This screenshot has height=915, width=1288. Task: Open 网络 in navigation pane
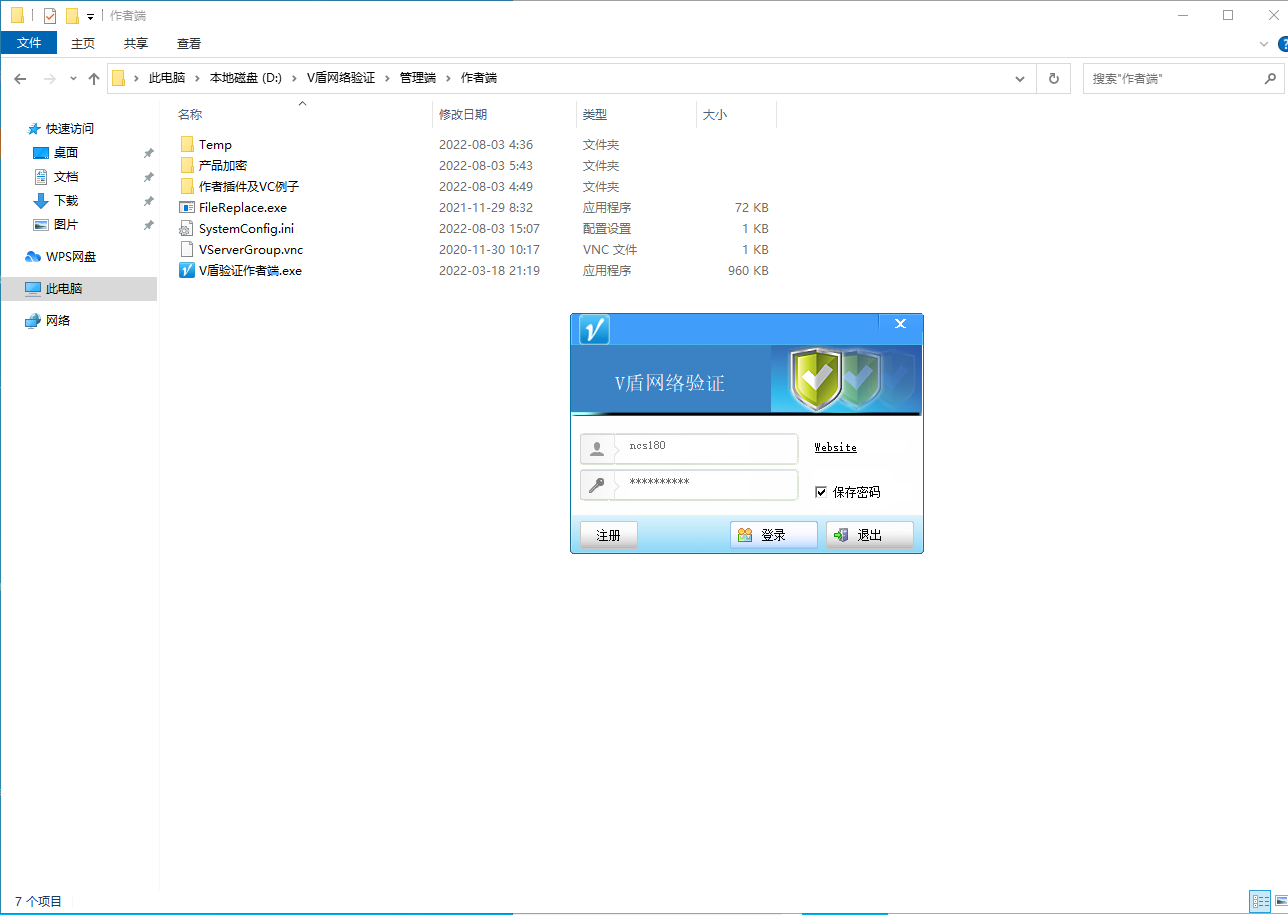click(58, 321)
